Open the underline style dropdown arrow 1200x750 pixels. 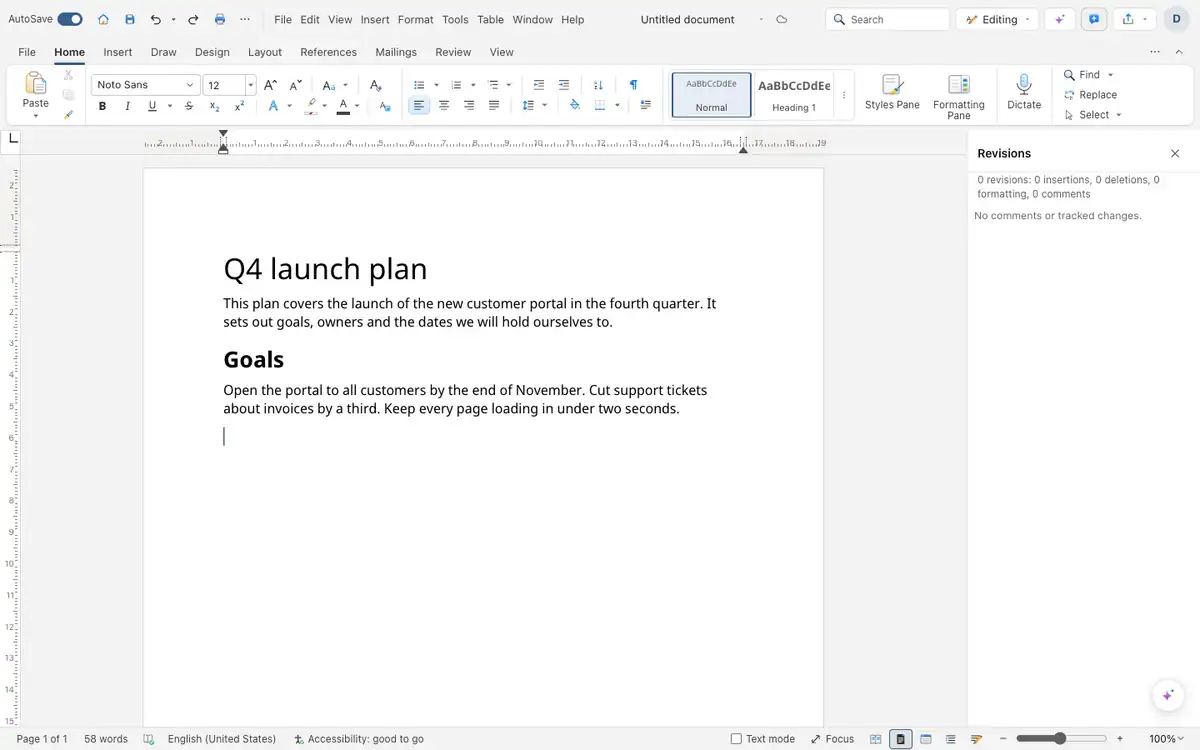click(170, 106)
